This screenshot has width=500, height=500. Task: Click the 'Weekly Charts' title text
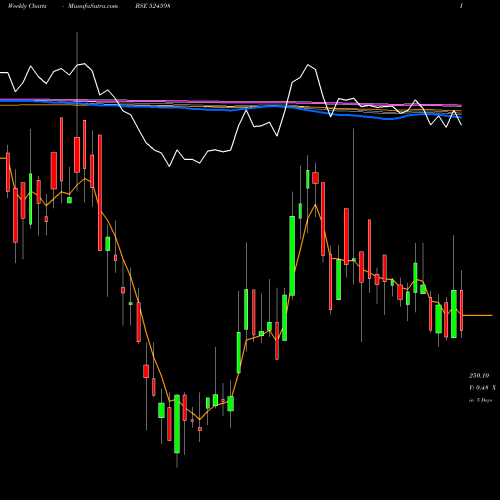[27, 6]
